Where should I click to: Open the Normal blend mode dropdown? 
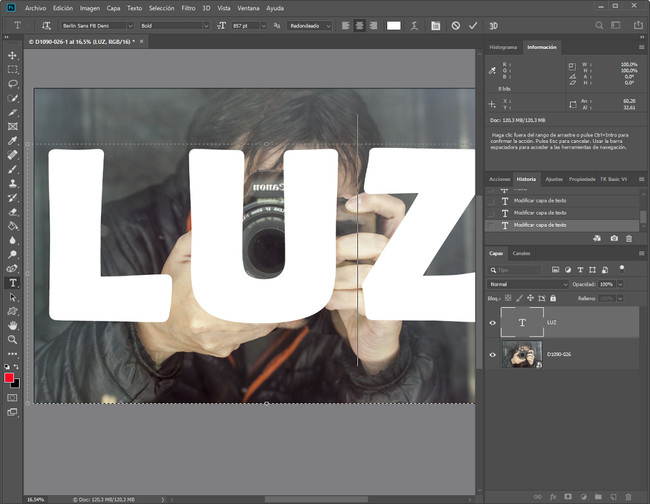tap(528, 284)
